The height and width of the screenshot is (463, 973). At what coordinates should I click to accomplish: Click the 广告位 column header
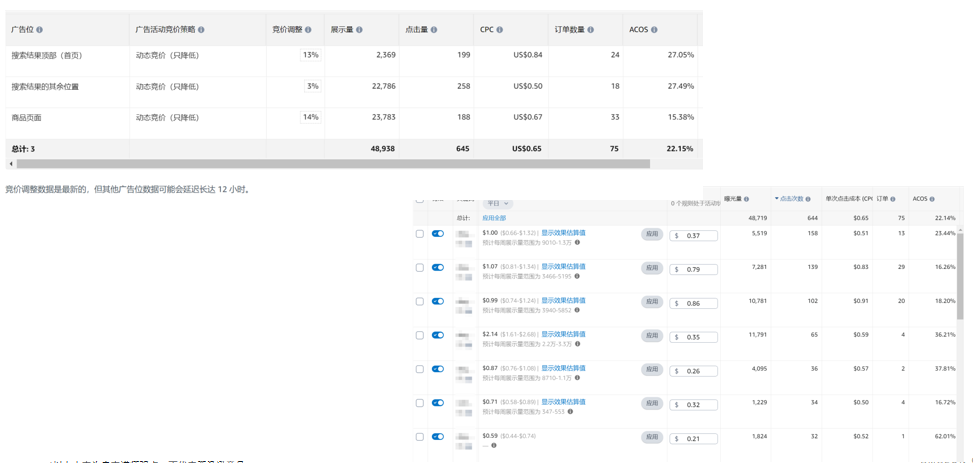pyautogui.click(x=22, y=30)
